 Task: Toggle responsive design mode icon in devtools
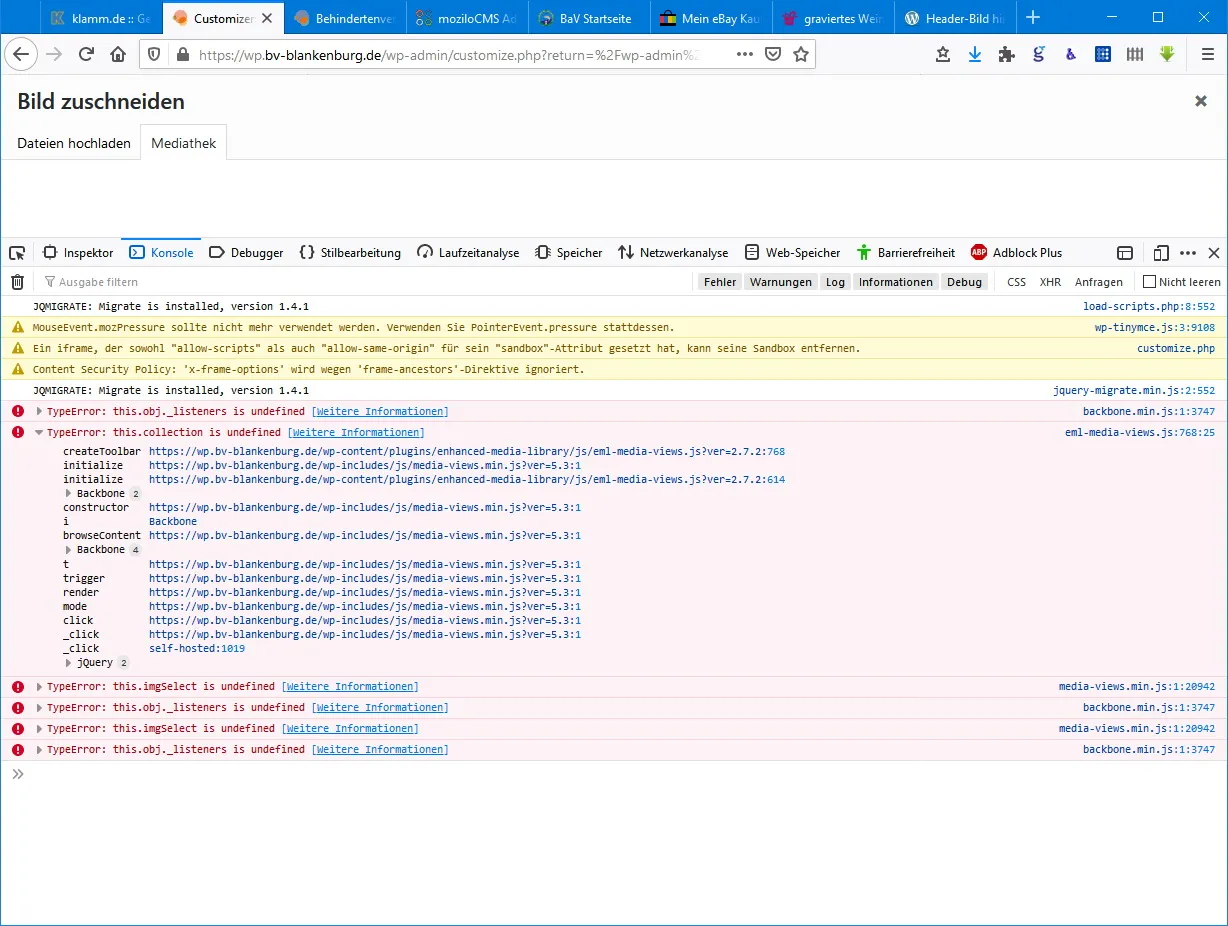tap(1161, 253)
